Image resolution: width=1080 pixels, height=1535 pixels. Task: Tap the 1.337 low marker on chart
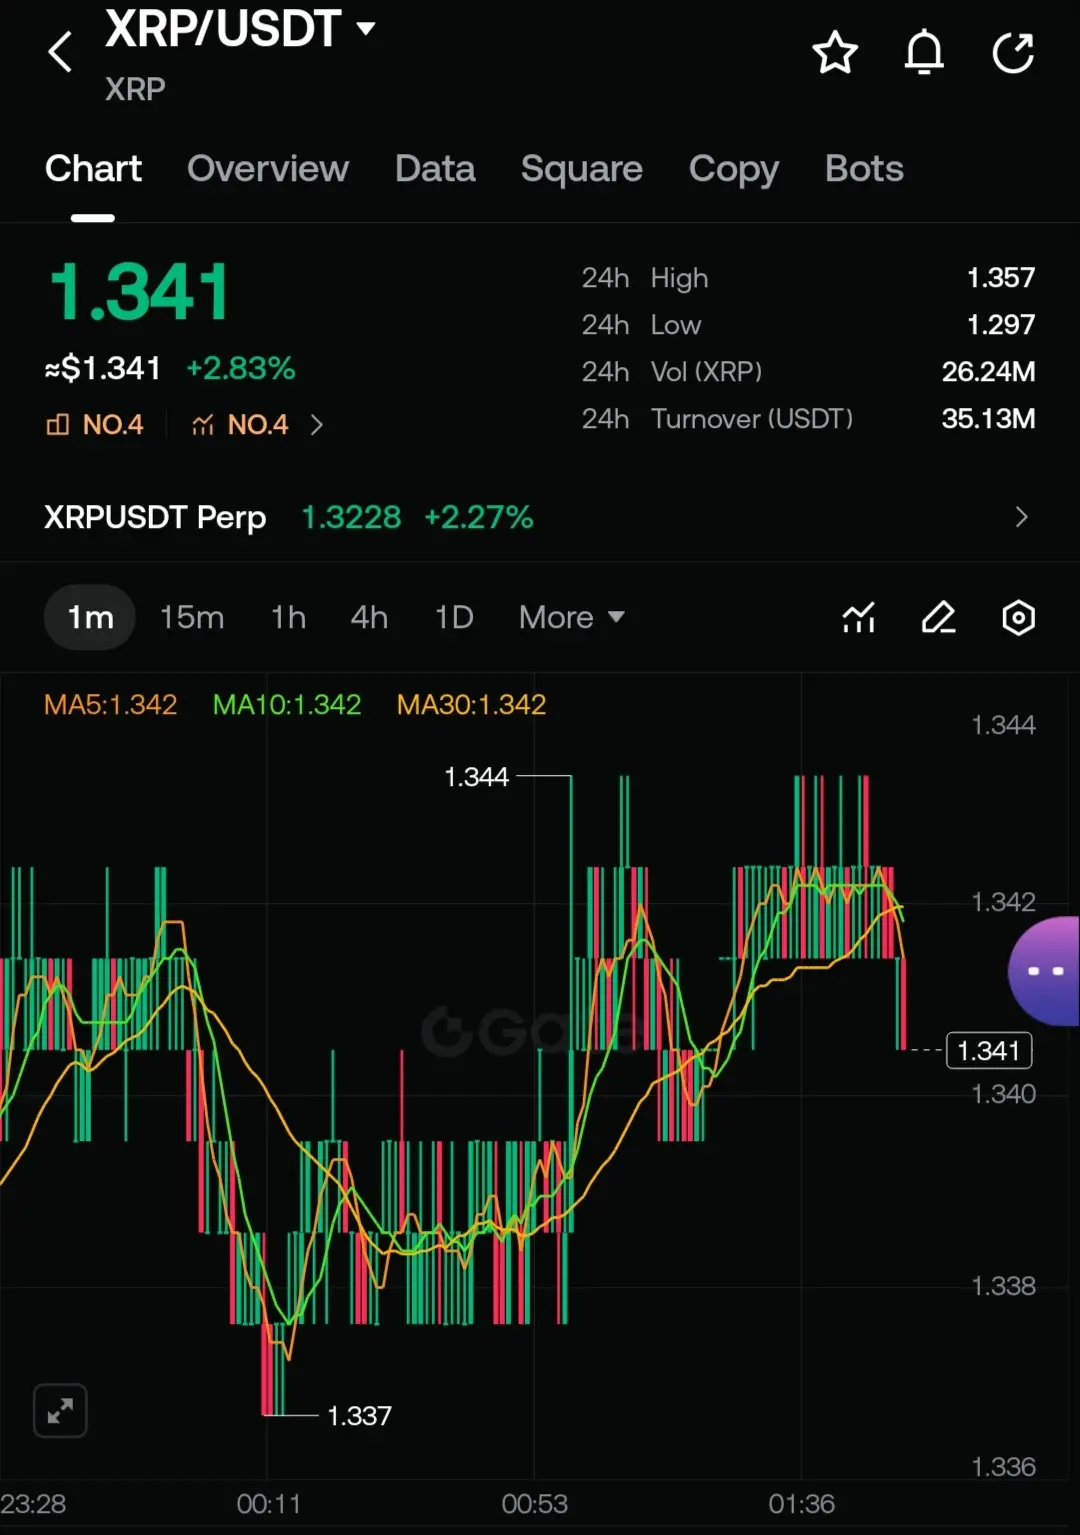(x=359, y=1416)
